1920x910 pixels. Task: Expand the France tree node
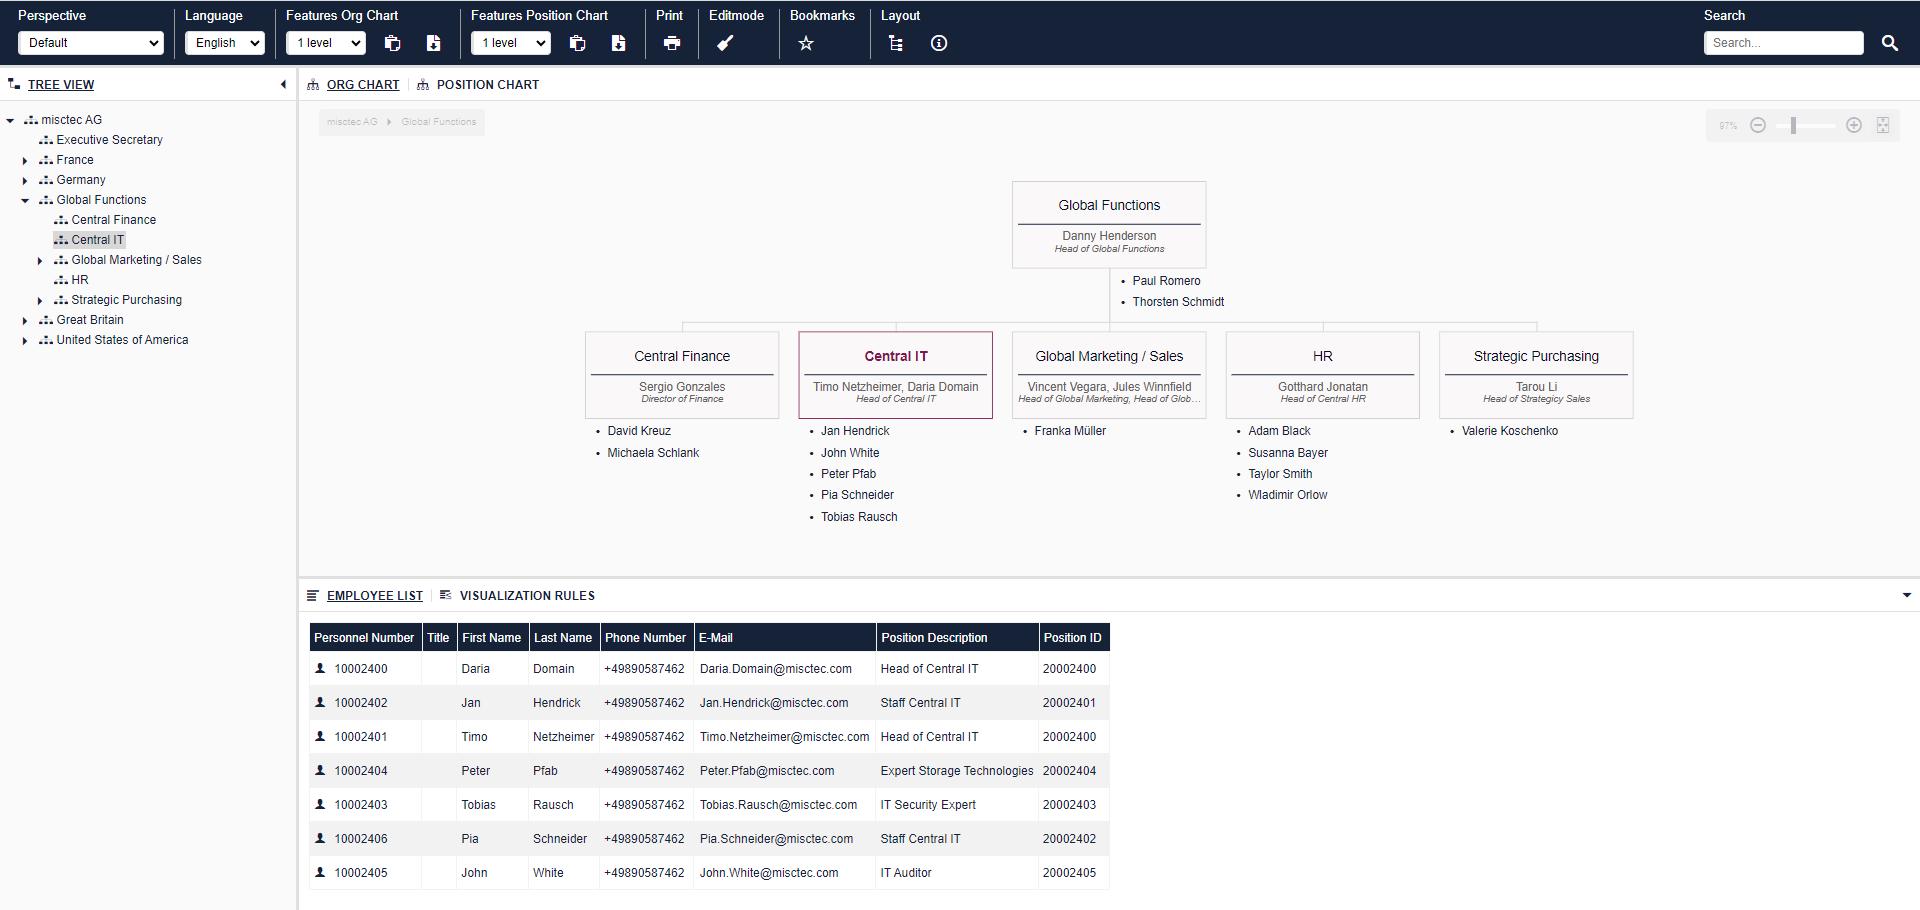click(x=25, y=161)
